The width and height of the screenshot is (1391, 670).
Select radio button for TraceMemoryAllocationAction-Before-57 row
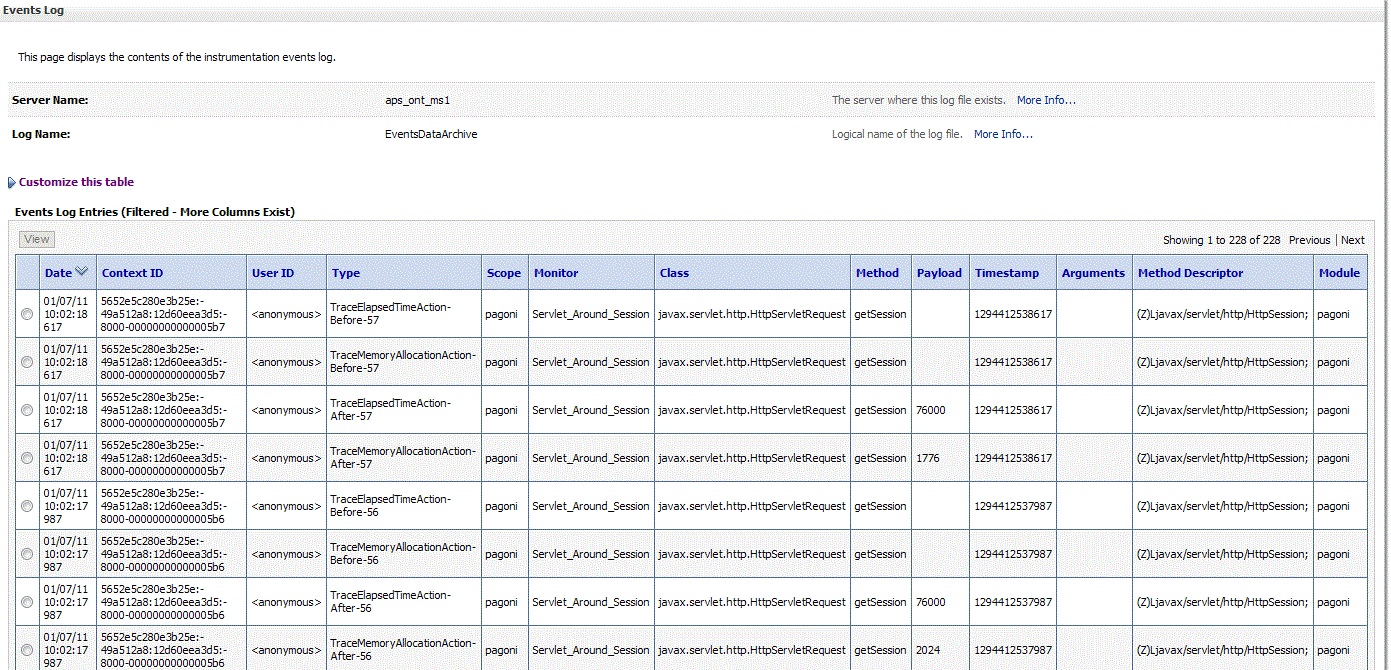point(27,362)
